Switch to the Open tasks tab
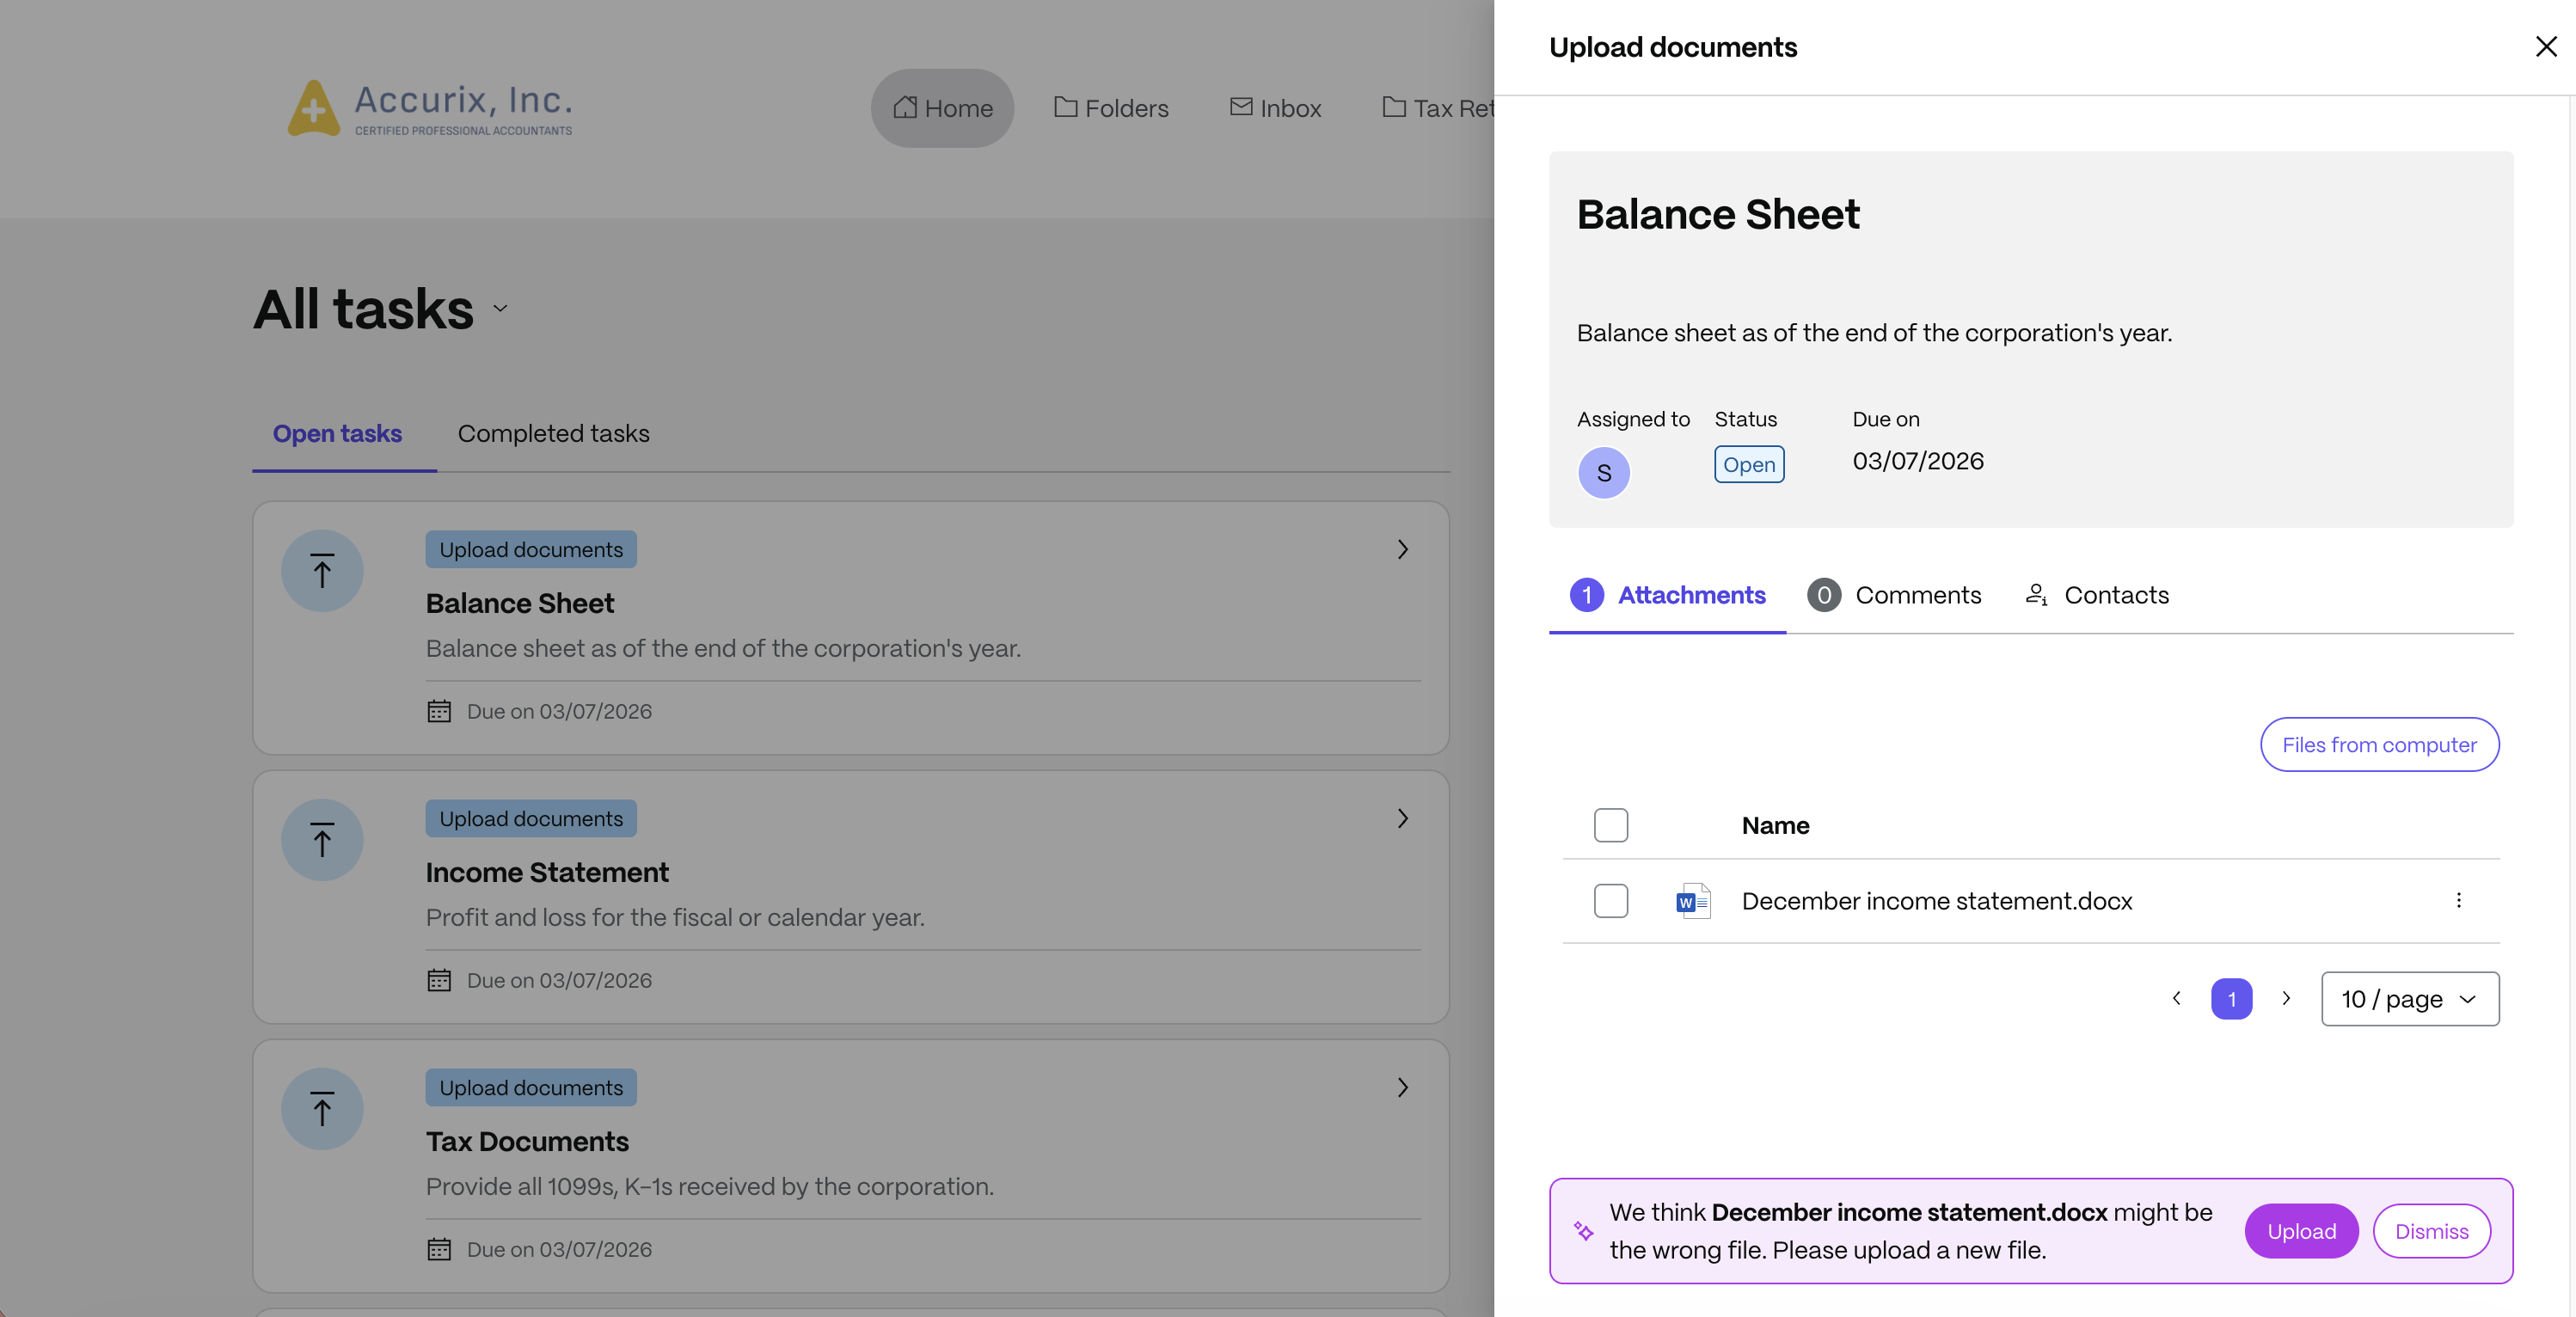Viewport: 2576px width, 1317px height. [337, 434]
